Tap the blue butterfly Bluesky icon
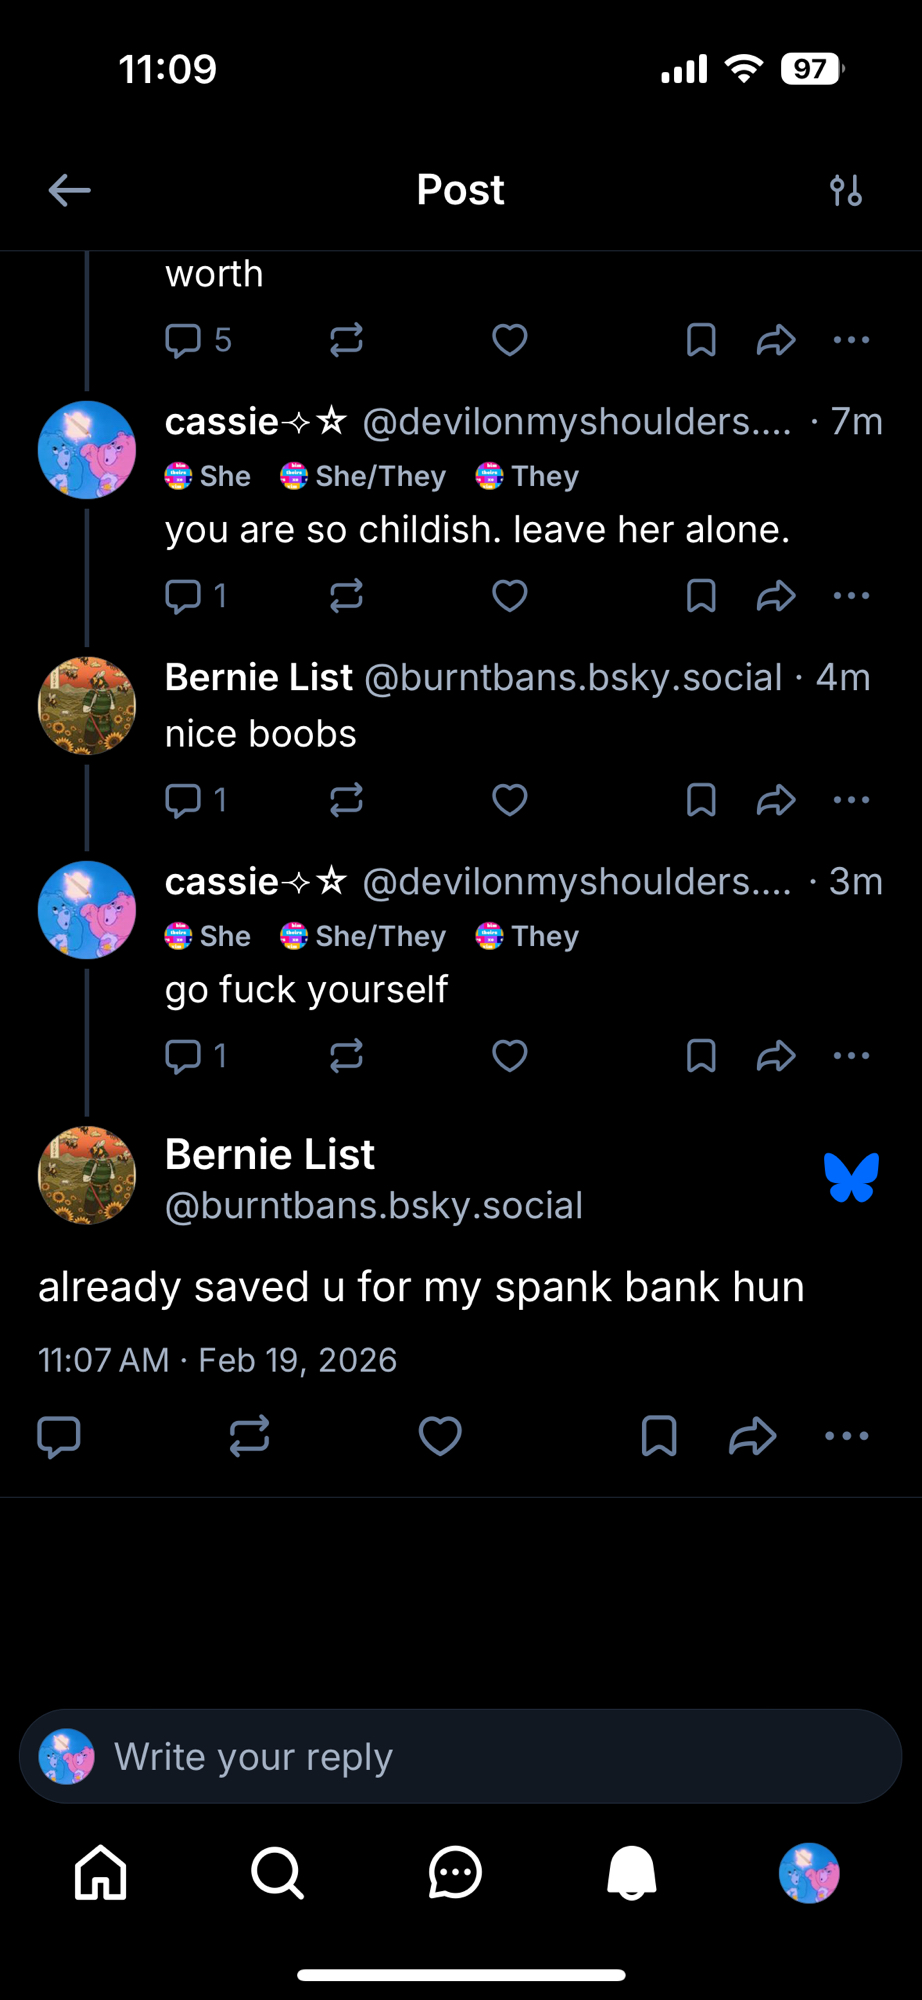 pos(851,1177)
